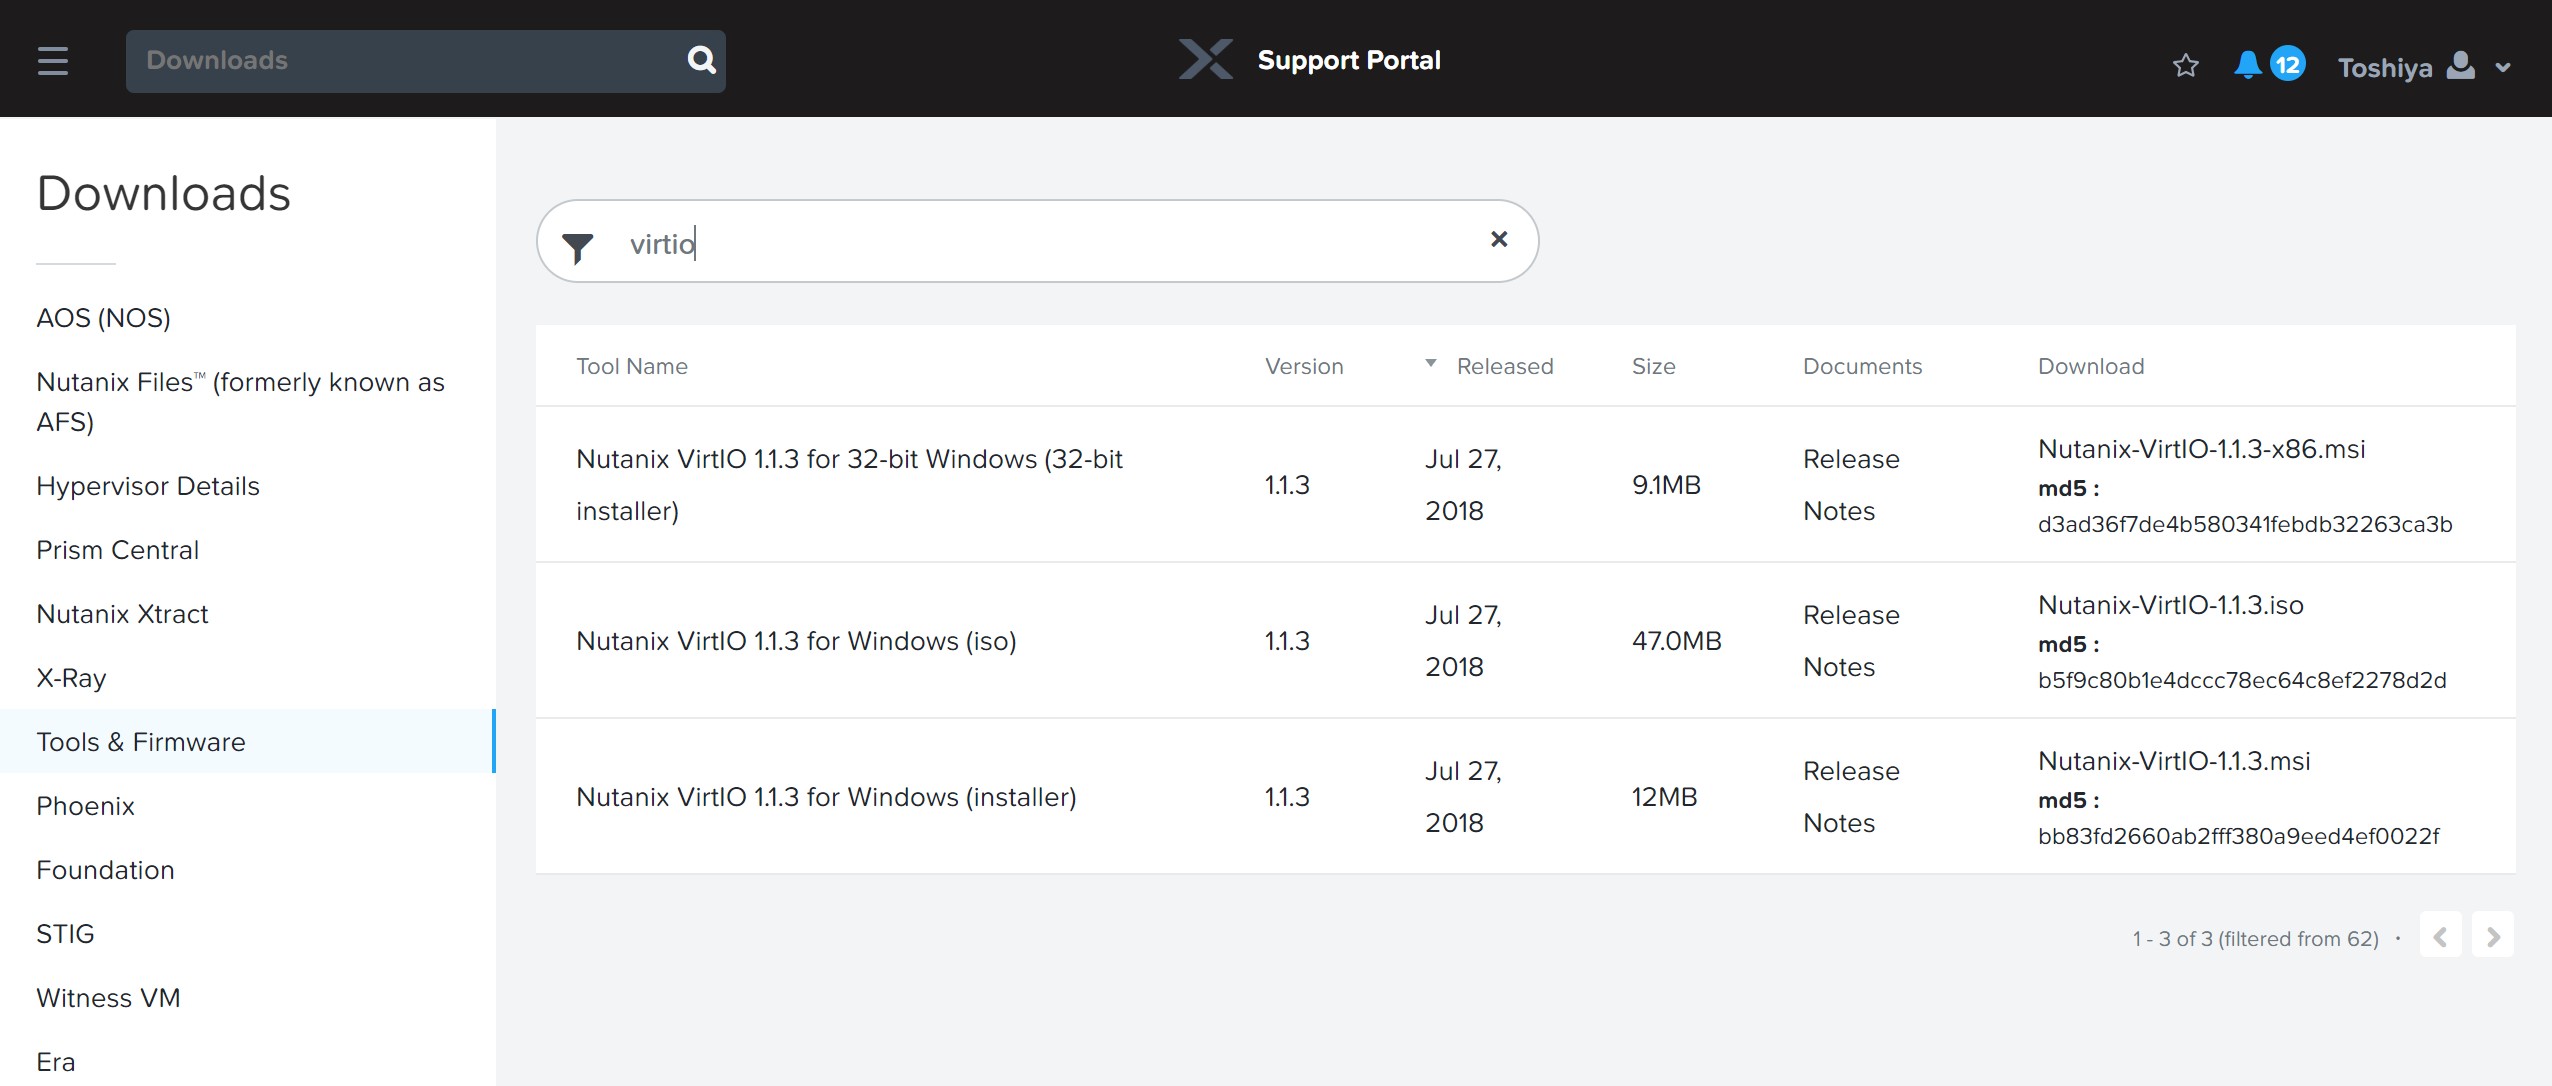Expand the Toshiya account dropdown arrow
The image size is (2552, 1086).
[2503, 68]
